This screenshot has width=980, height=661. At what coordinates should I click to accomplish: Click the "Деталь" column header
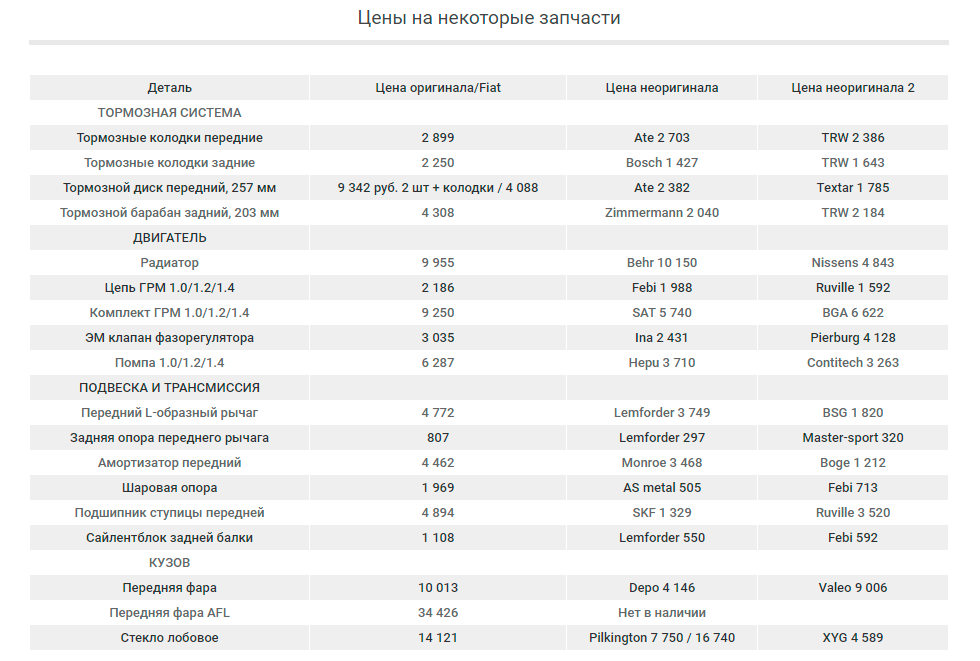(169, 88)
